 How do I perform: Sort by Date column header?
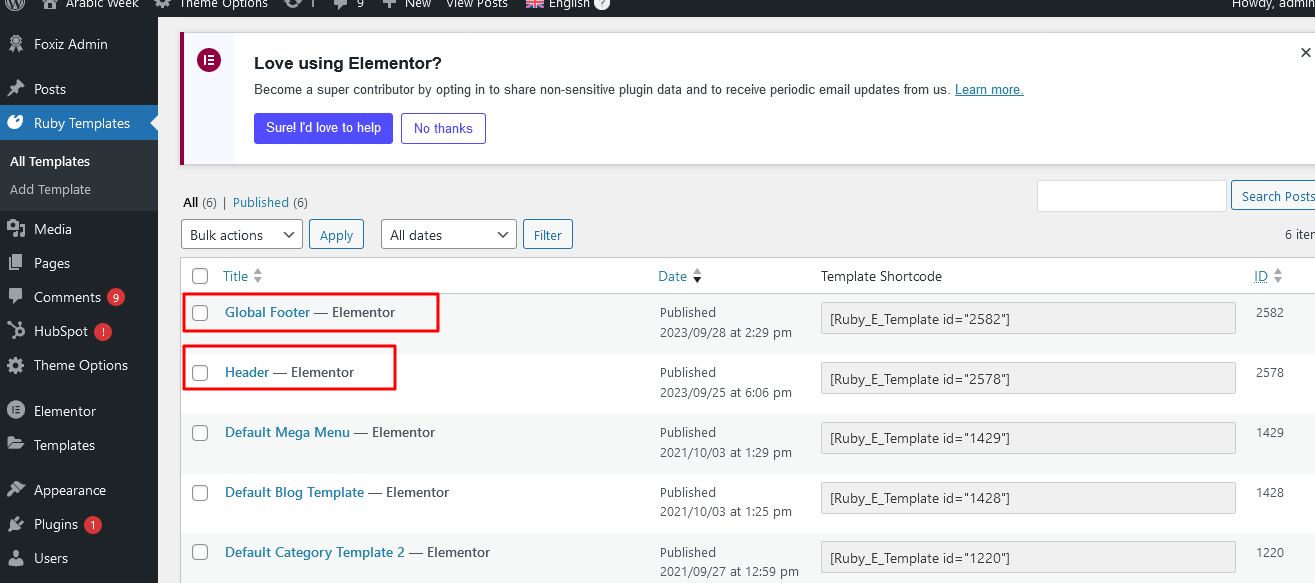[680, 276]
